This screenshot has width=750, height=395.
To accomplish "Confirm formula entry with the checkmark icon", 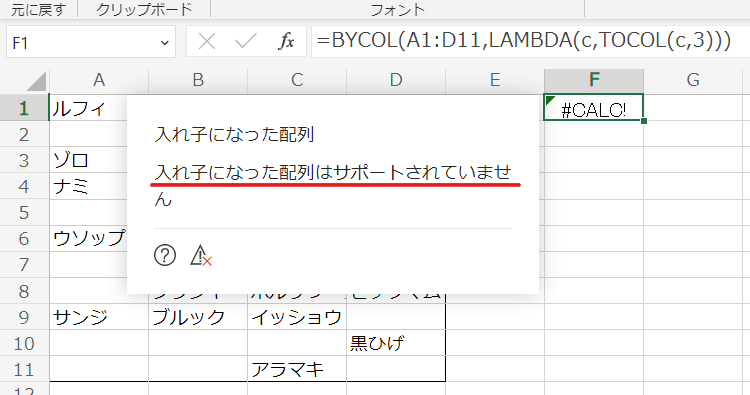I will [246, 42].
